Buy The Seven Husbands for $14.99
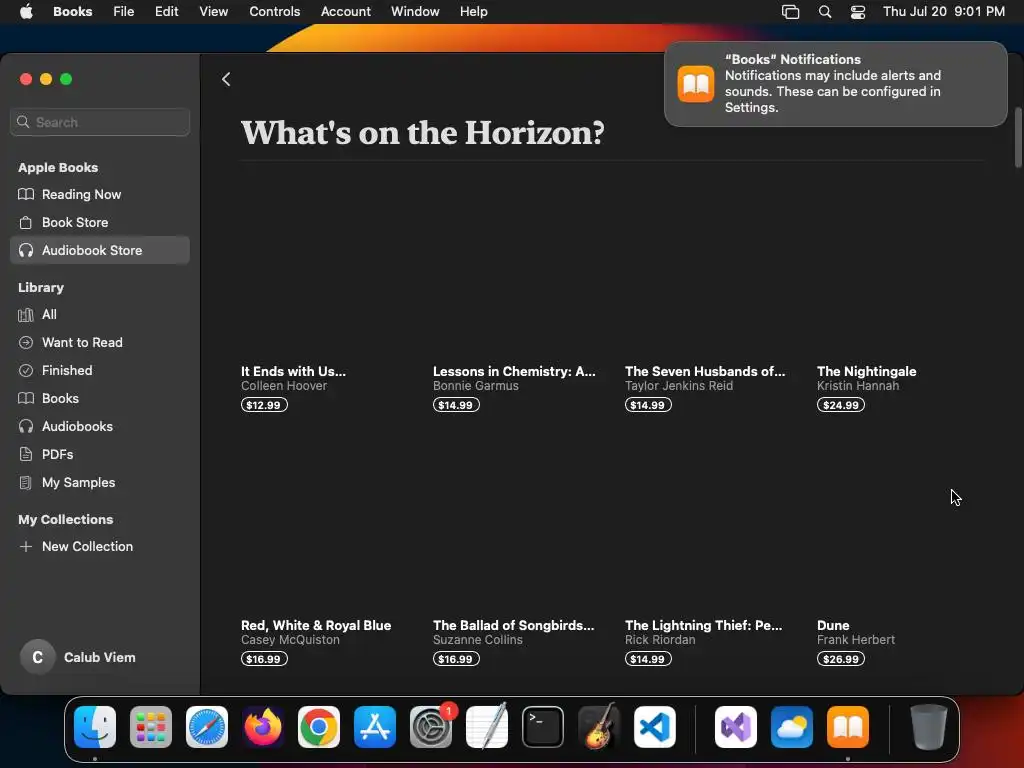The image size is (1024, 768). 648,405
